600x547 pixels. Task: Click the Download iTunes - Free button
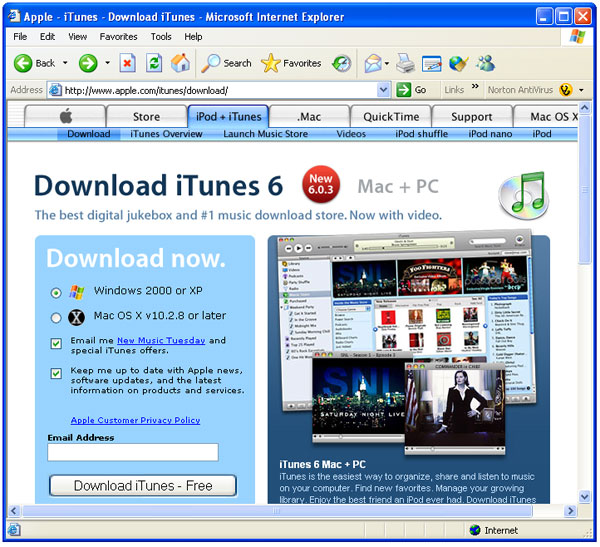pyautogui.click(x=142, y=486)
